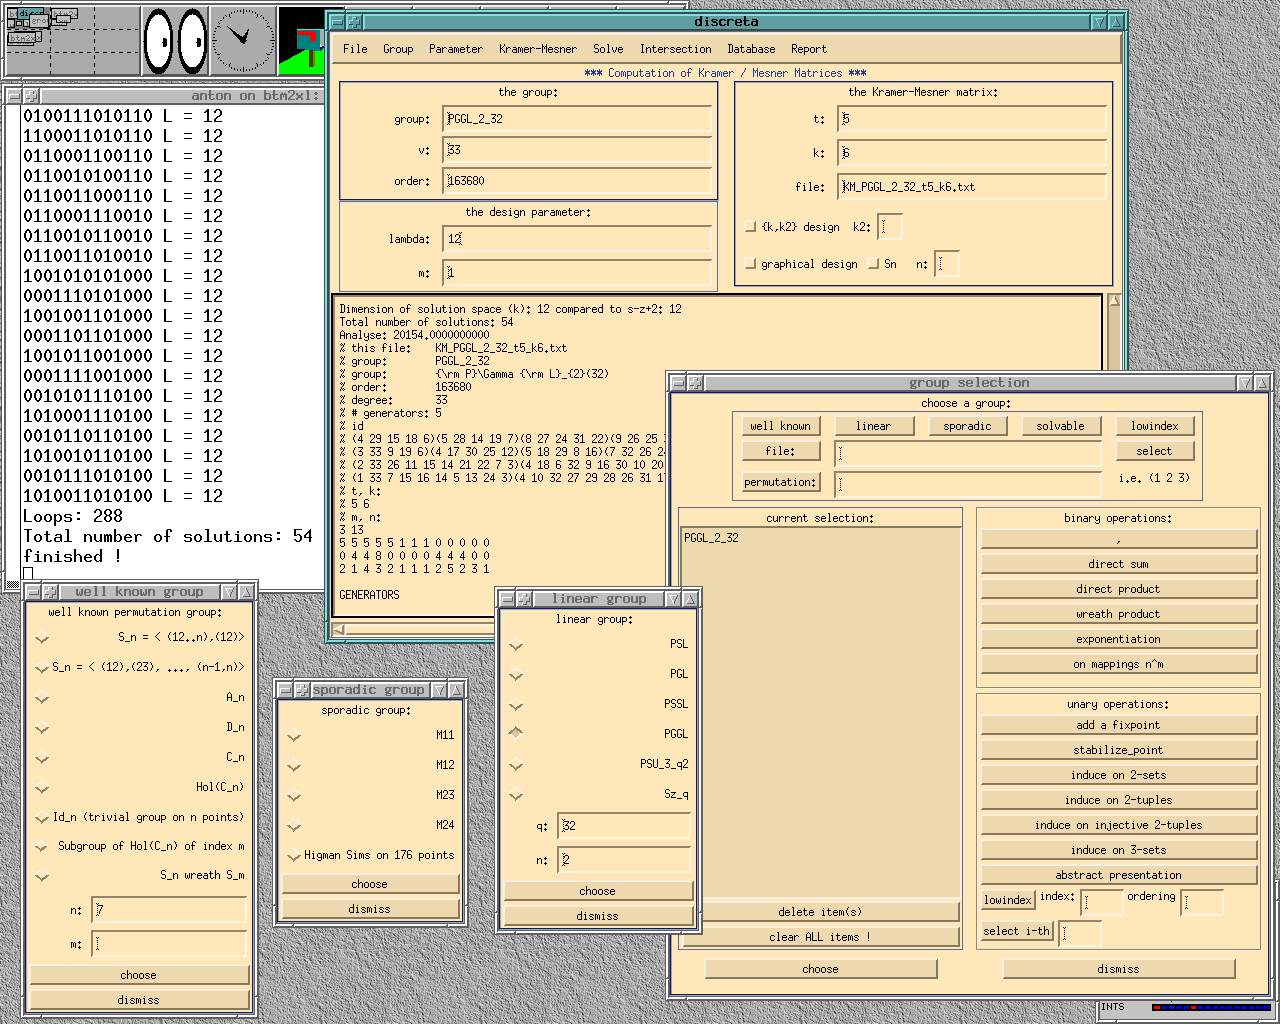Choose the M24 sporadic group option
Image resolution: width=1280 pixels, height=1024 pixels.
pos(294,826)
